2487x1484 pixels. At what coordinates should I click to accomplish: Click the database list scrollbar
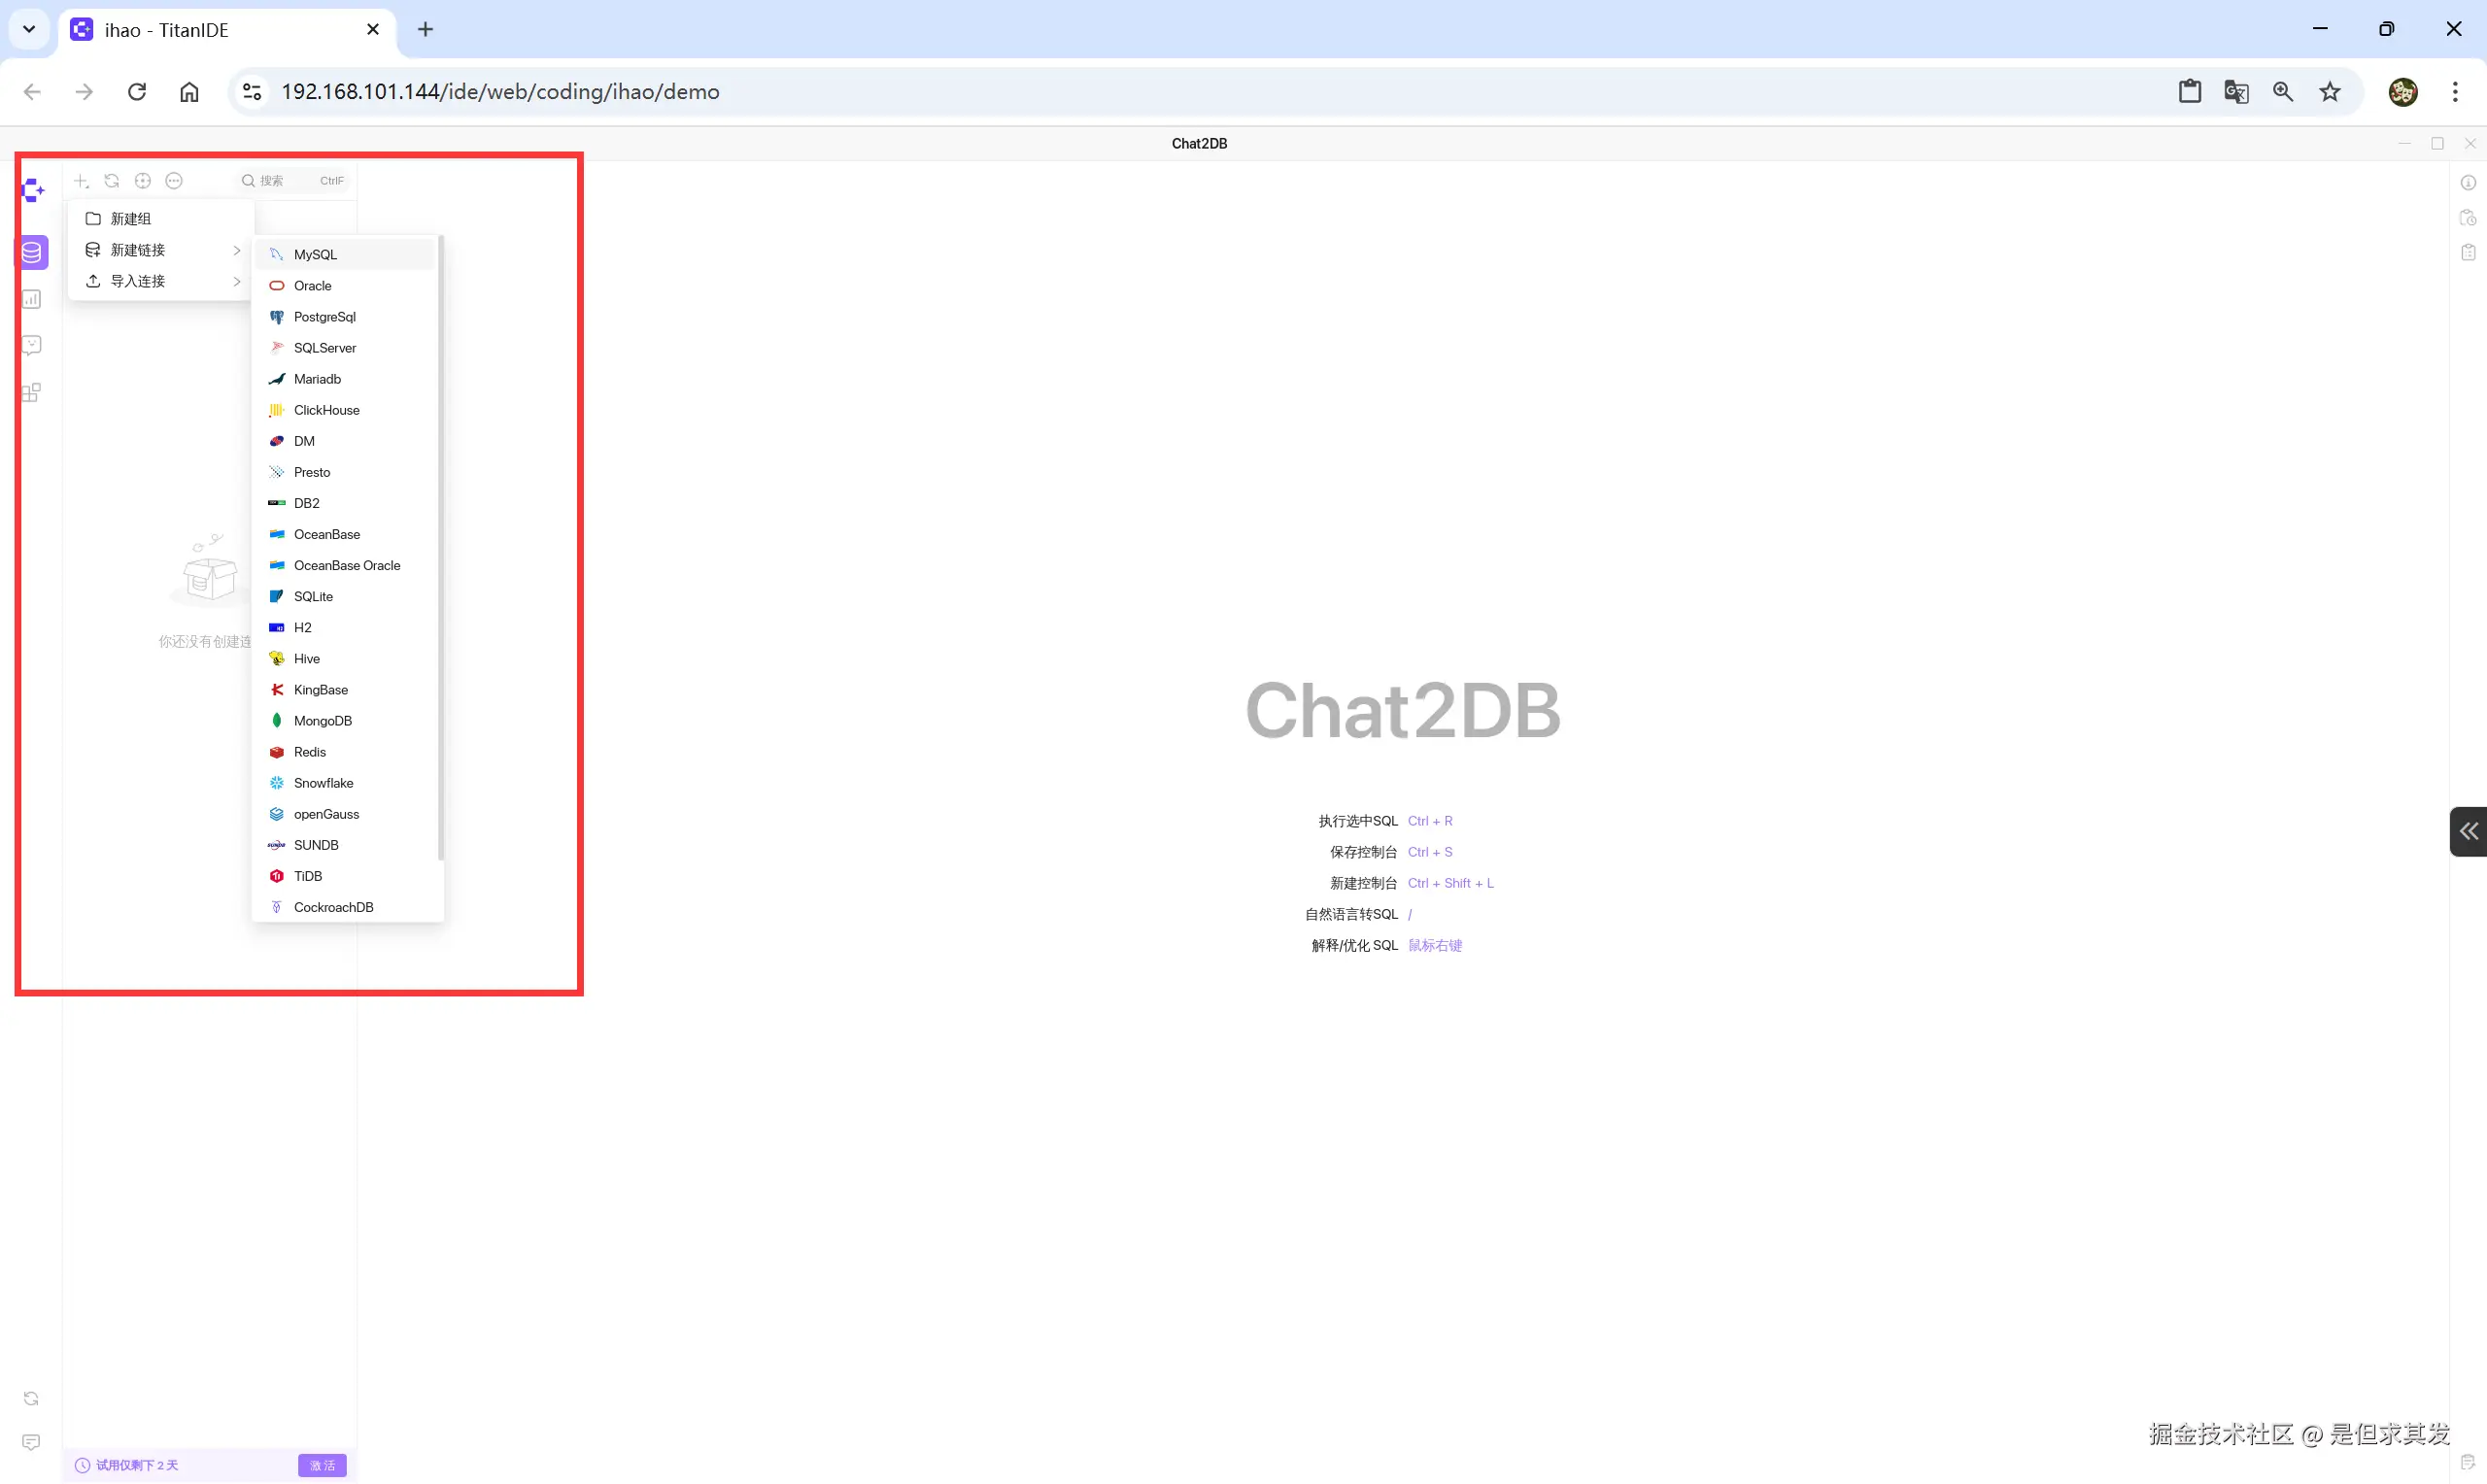440,548
